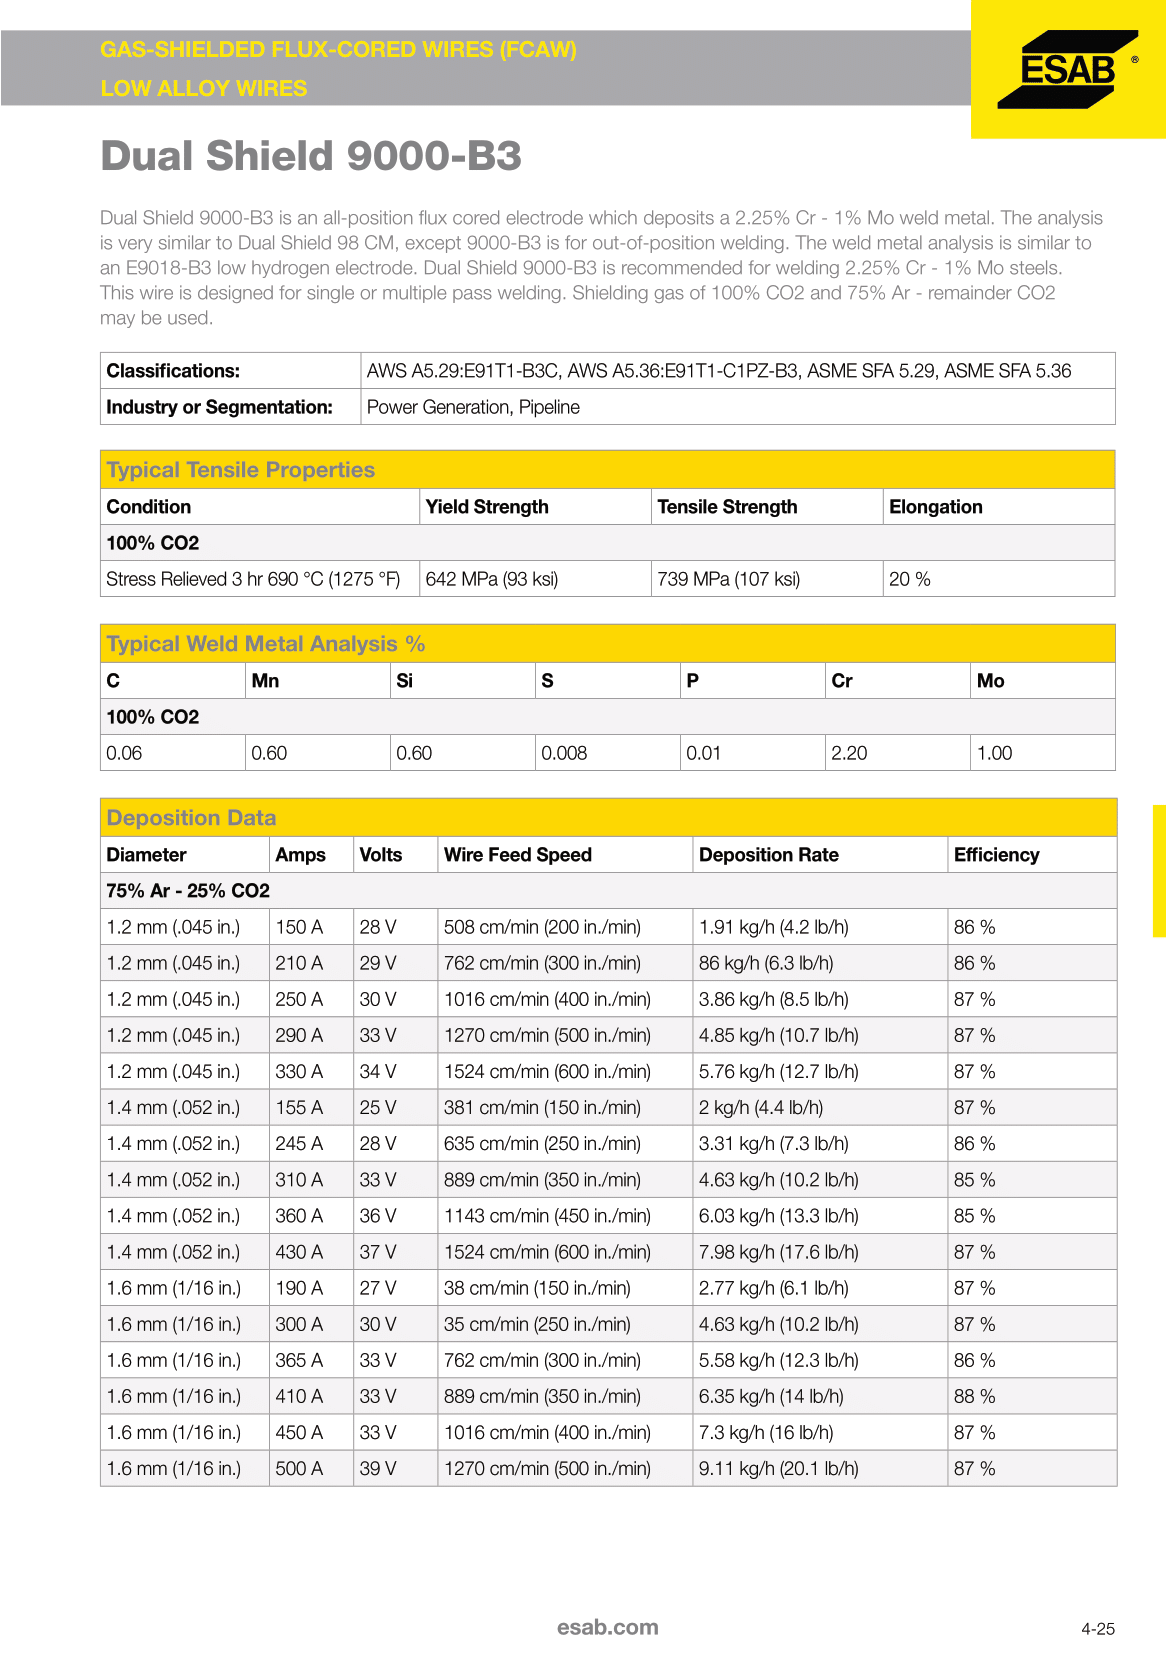This screenshot has height=1654, width=1166.
Task: Click '38 cm/min (150 in./min)' cell
Action: pos(565,1288)
